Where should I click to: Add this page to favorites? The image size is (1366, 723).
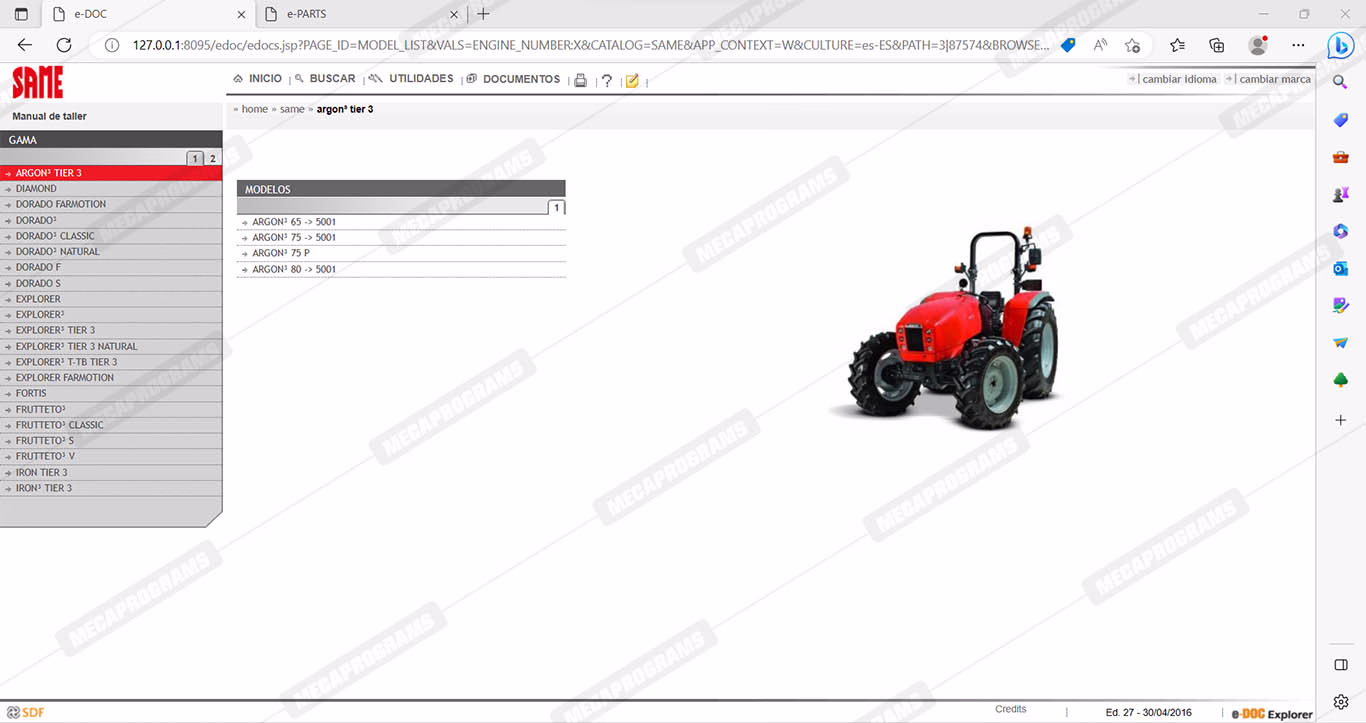pos(1132,45)
